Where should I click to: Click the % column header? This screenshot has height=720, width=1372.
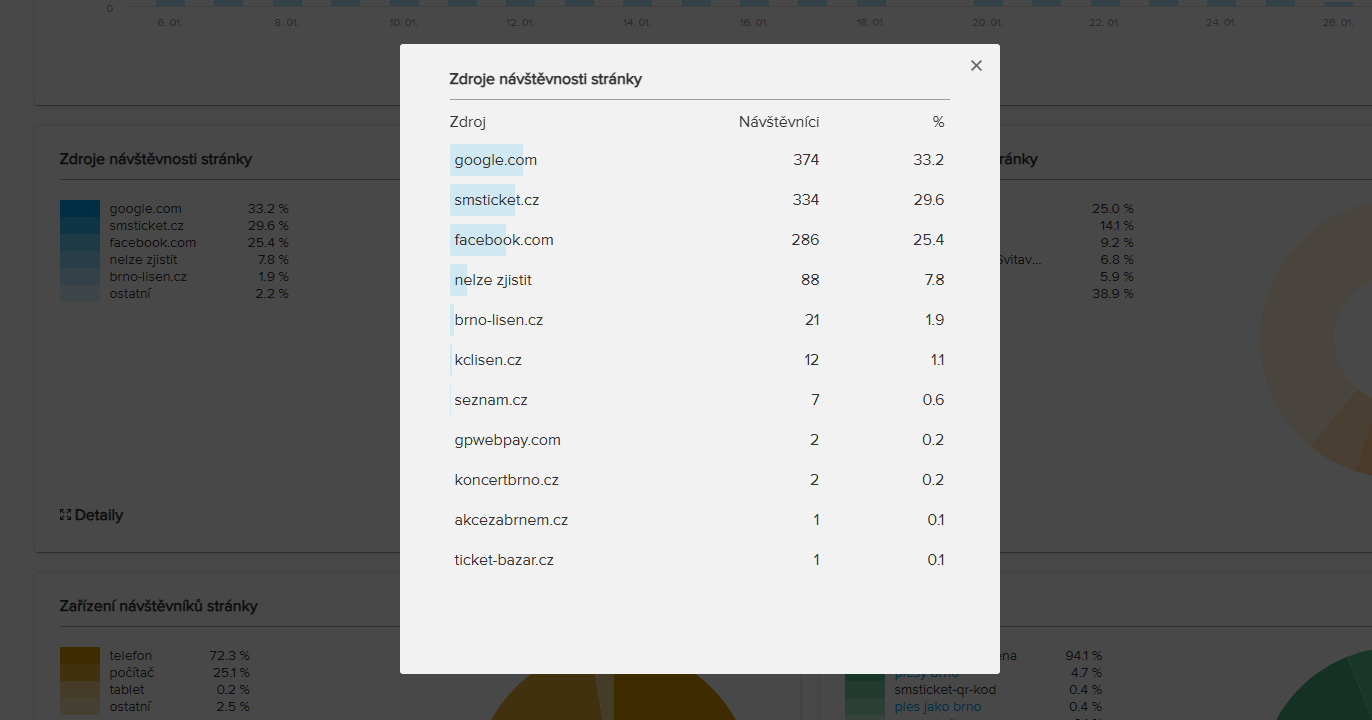(x=938, y=122)
